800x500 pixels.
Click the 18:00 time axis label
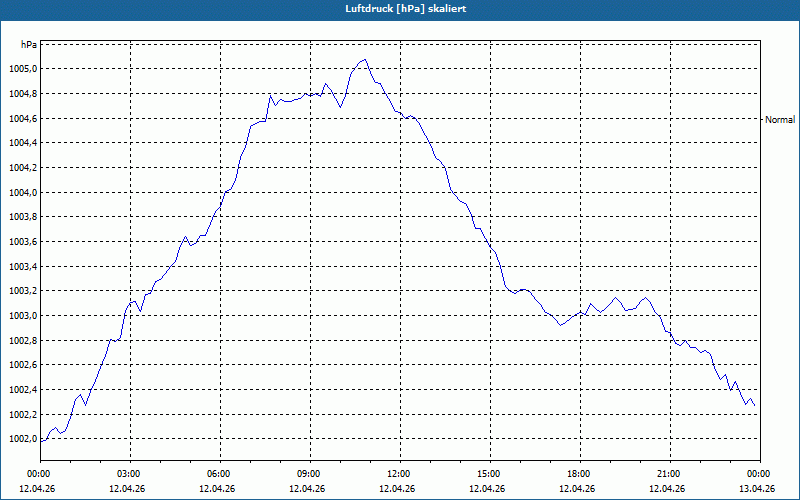[x=578, y=474]
